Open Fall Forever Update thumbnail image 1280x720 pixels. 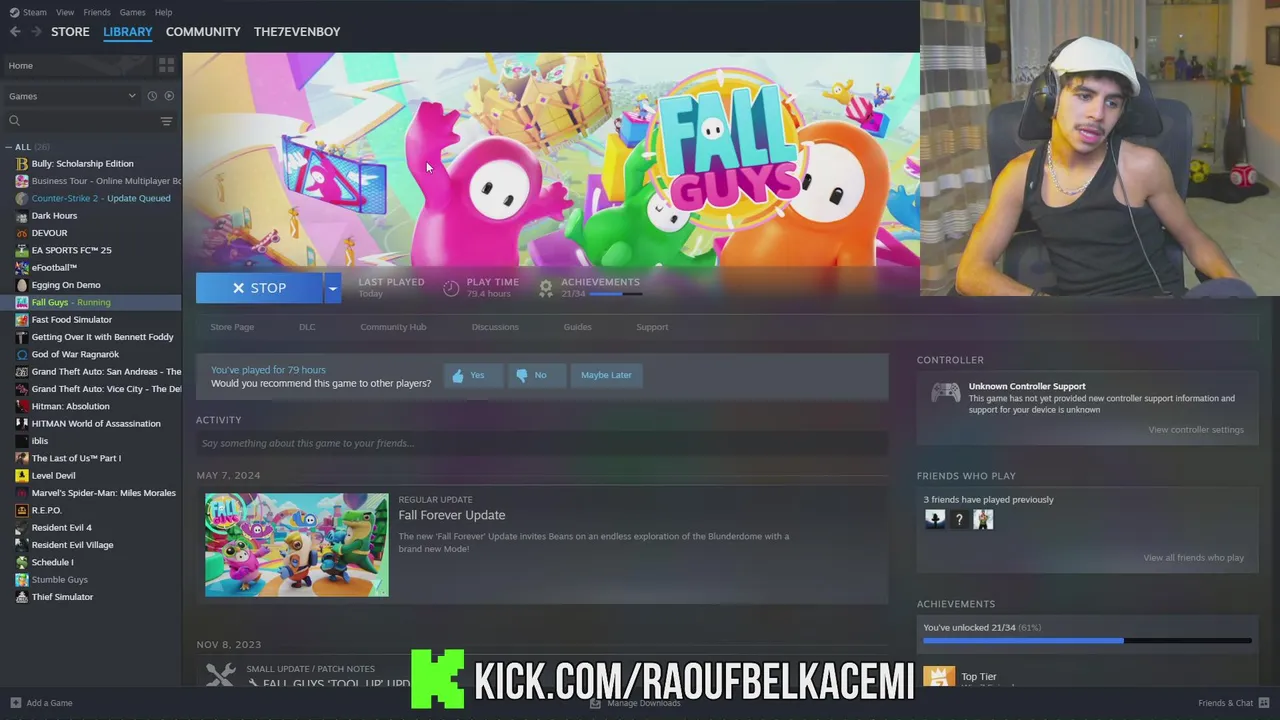pos(296,545)
